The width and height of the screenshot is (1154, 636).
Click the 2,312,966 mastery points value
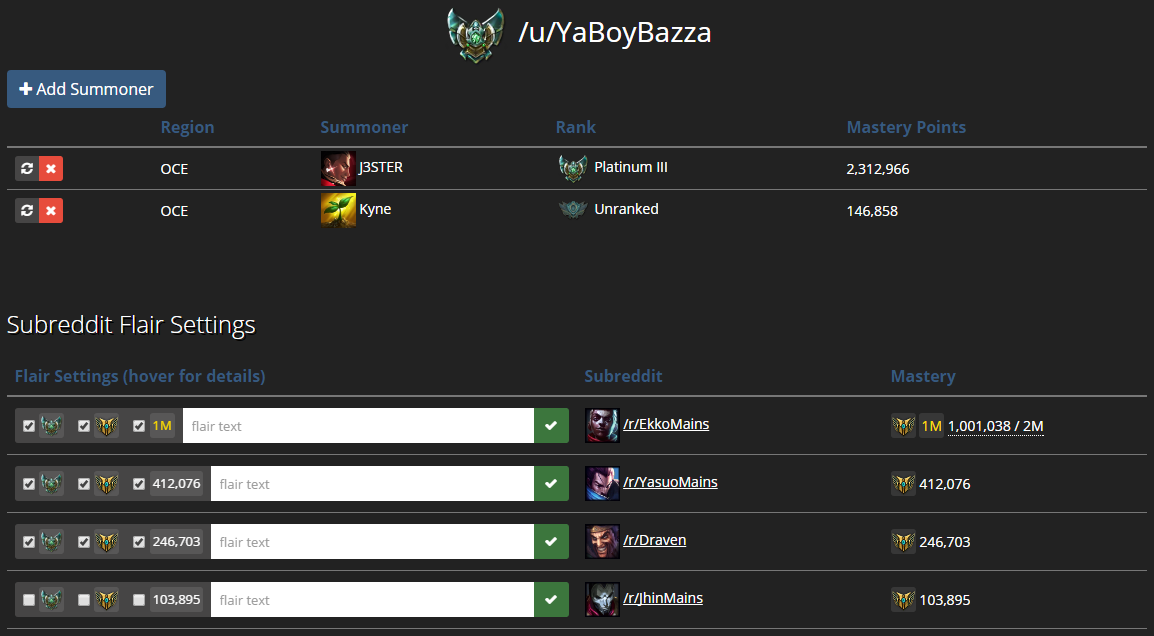point(878,169)
